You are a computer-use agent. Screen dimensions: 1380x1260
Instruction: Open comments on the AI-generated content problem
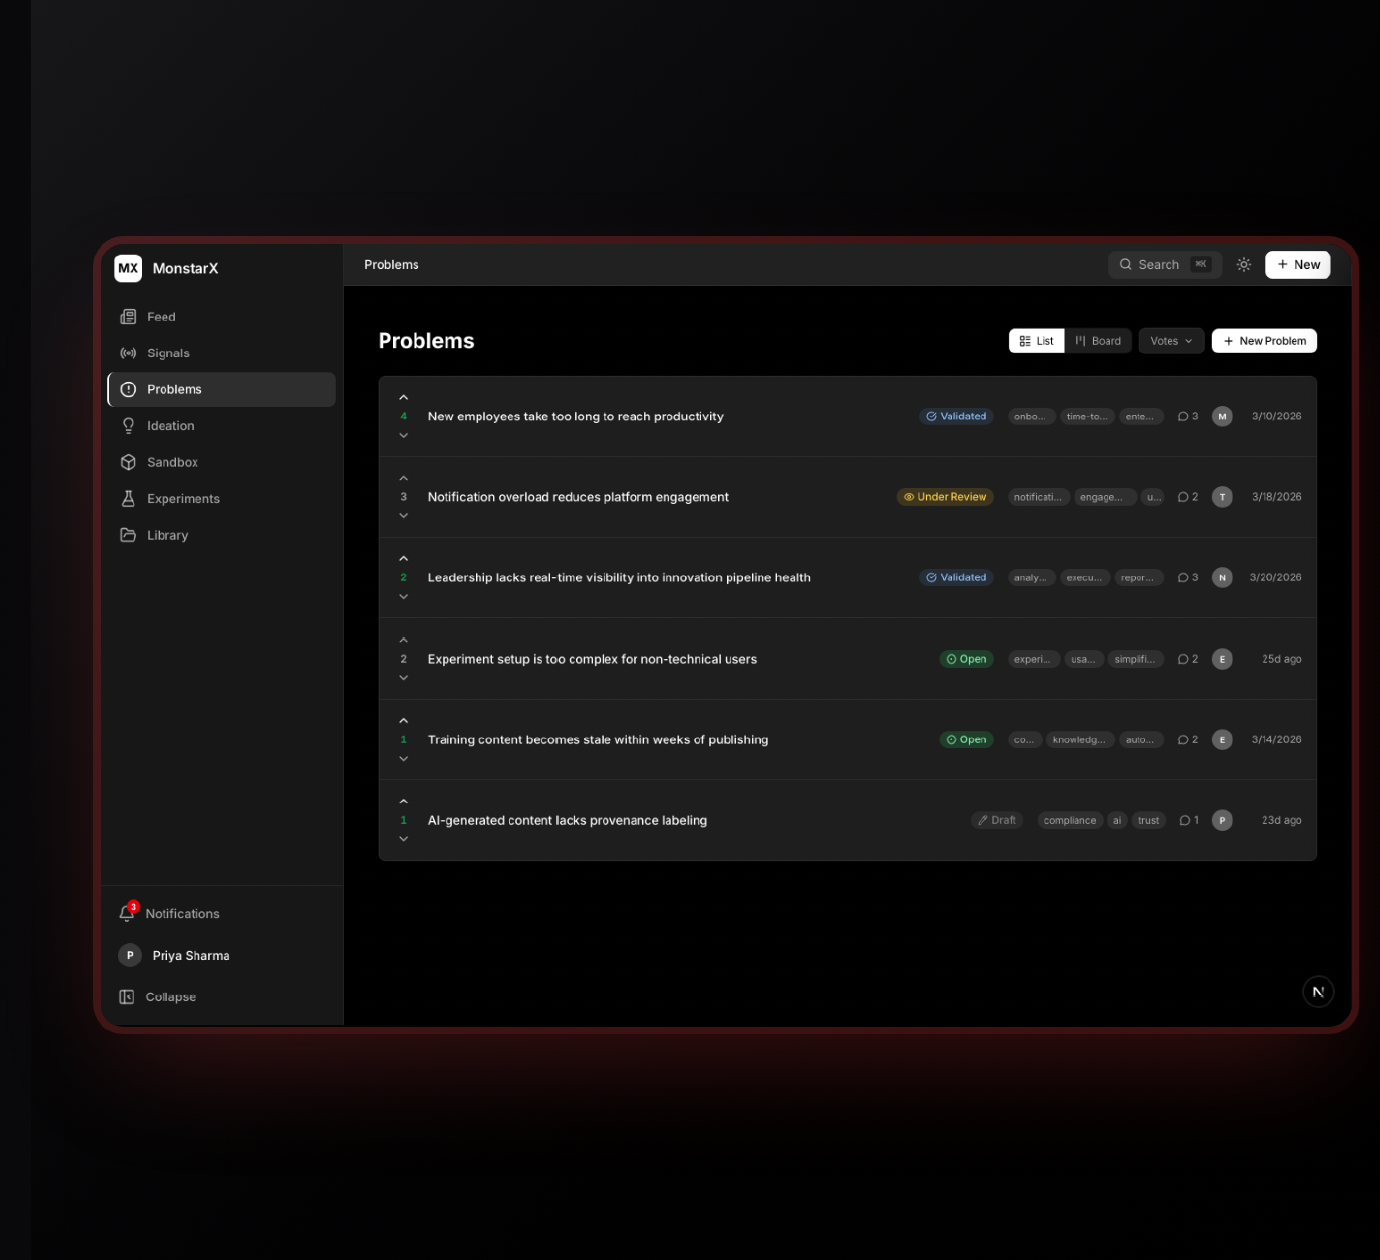tap(1188, 820)
